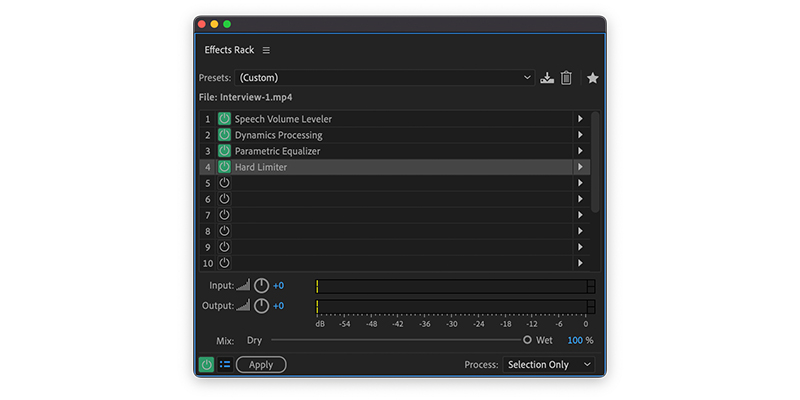The height and width of the screenshot is (400, 800).
Task: Select empty effect slot 5
Action: point(394,183)
